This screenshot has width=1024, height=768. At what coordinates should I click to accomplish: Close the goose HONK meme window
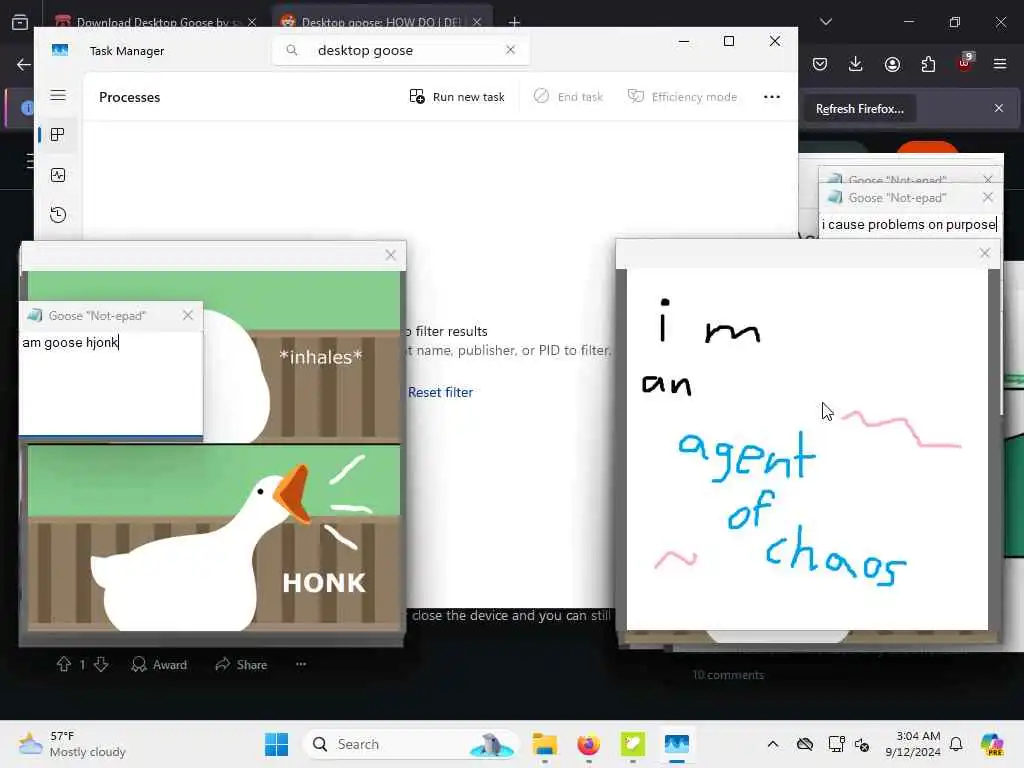click(x=391, y=255)
